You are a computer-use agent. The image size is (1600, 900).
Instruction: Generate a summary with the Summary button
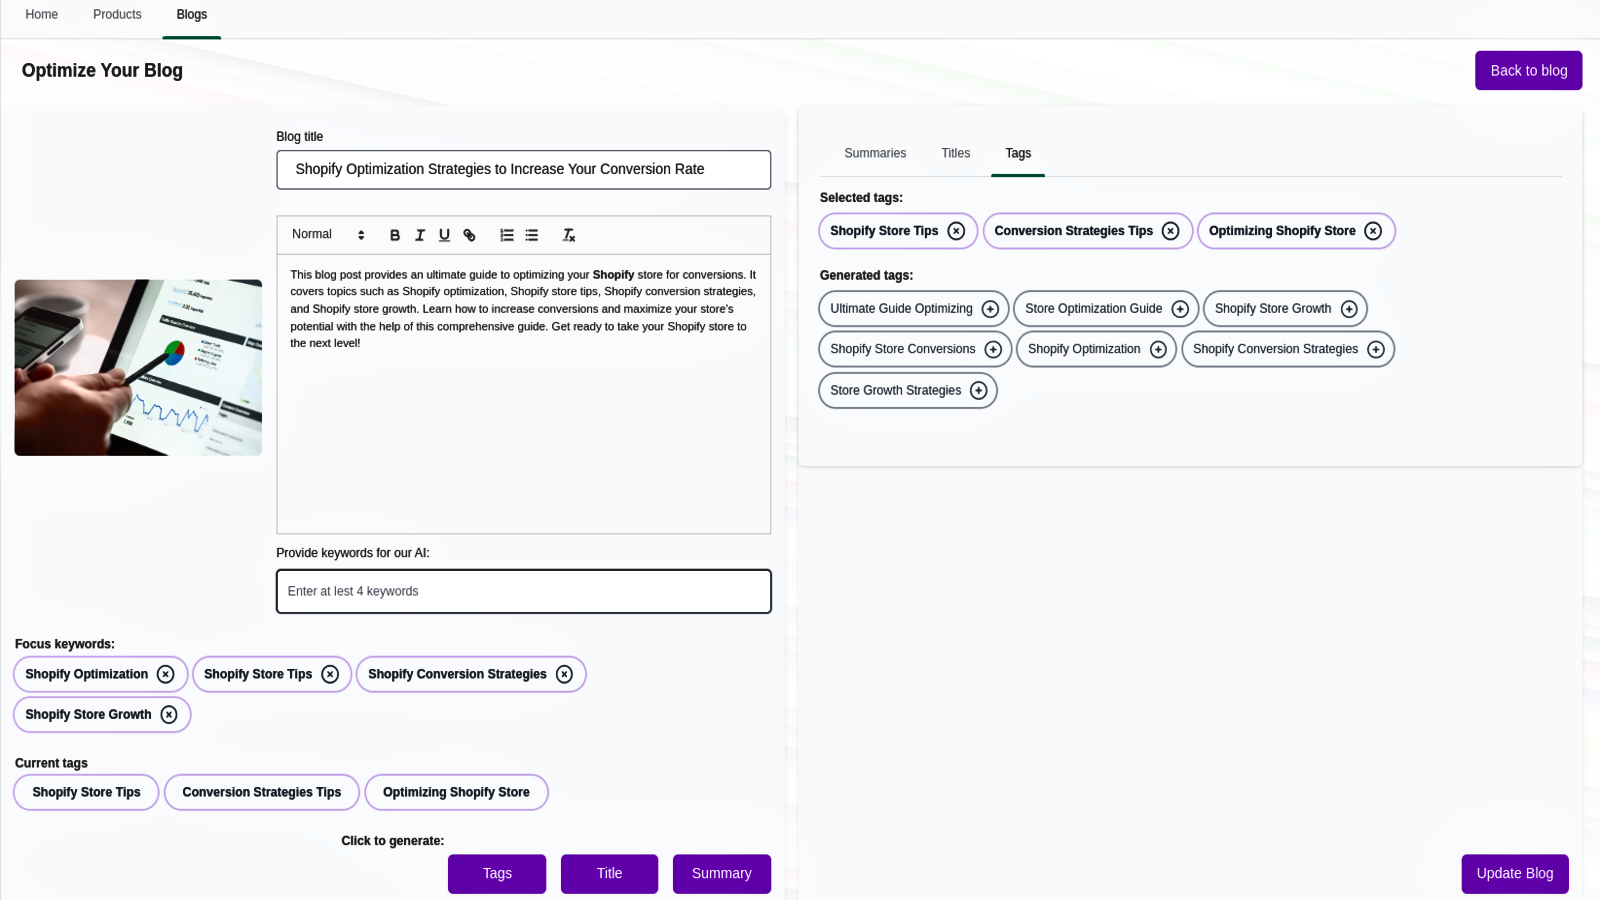[x=721, y=874]
